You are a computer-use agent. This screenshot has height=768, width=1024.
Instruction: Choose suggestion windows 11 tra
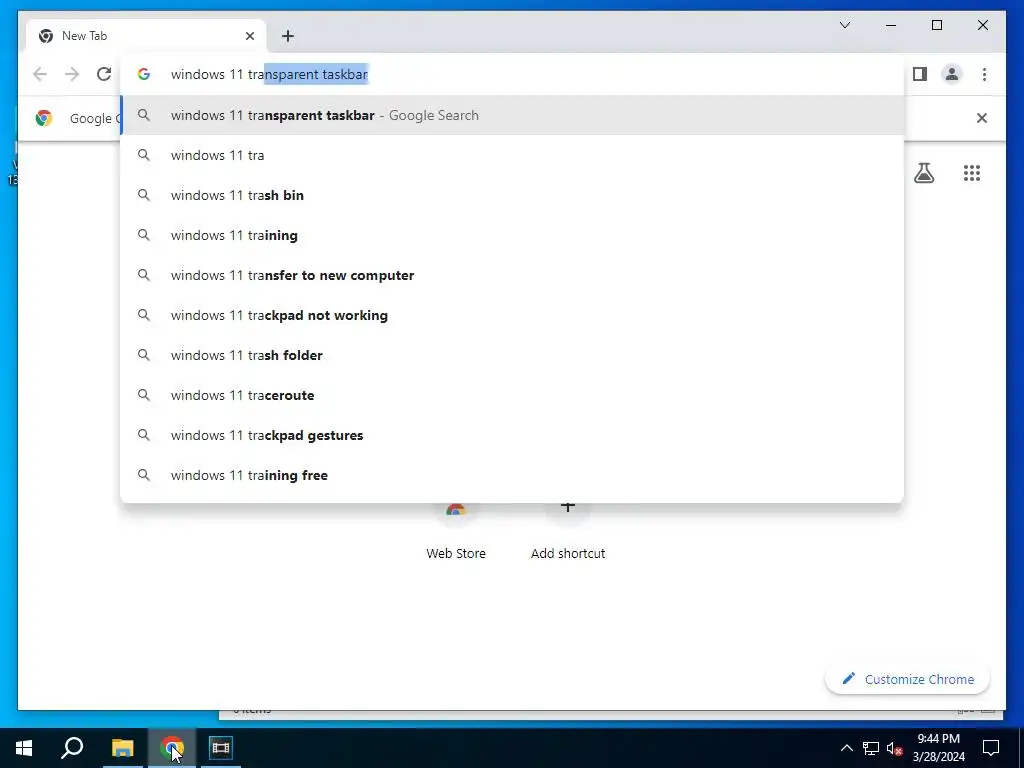coord(513,155)
